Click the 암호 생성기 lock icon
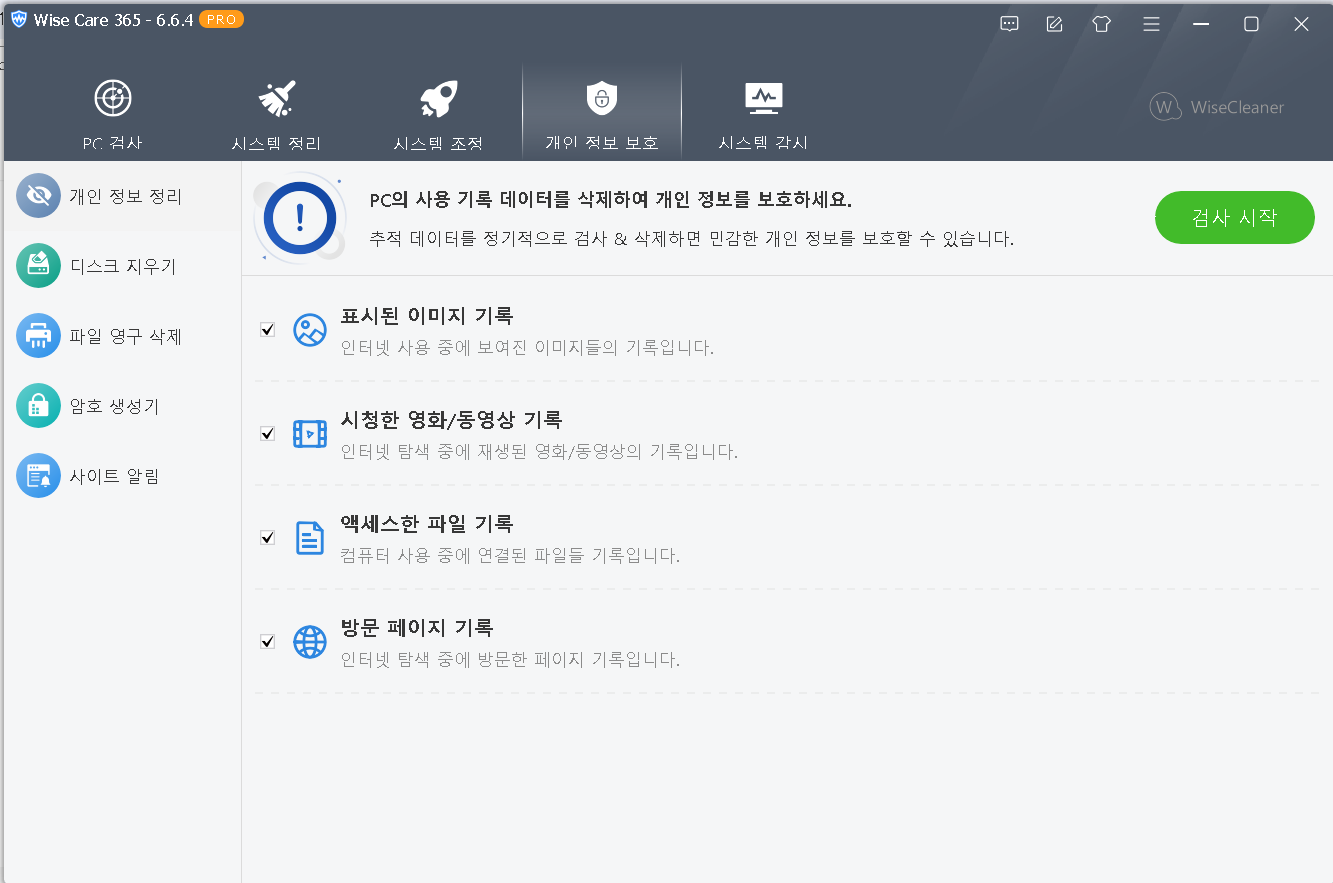 (39, 406)
